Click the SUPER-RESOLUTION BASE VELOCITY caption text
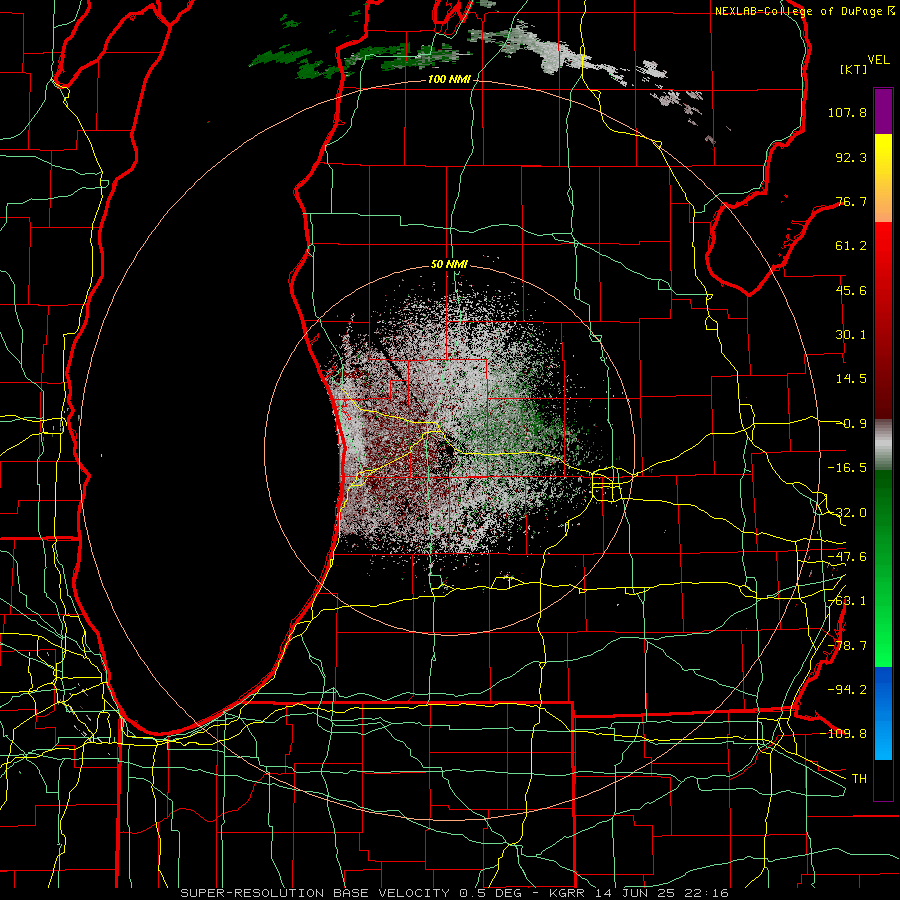The image size is (900, 900). (315, 893)
